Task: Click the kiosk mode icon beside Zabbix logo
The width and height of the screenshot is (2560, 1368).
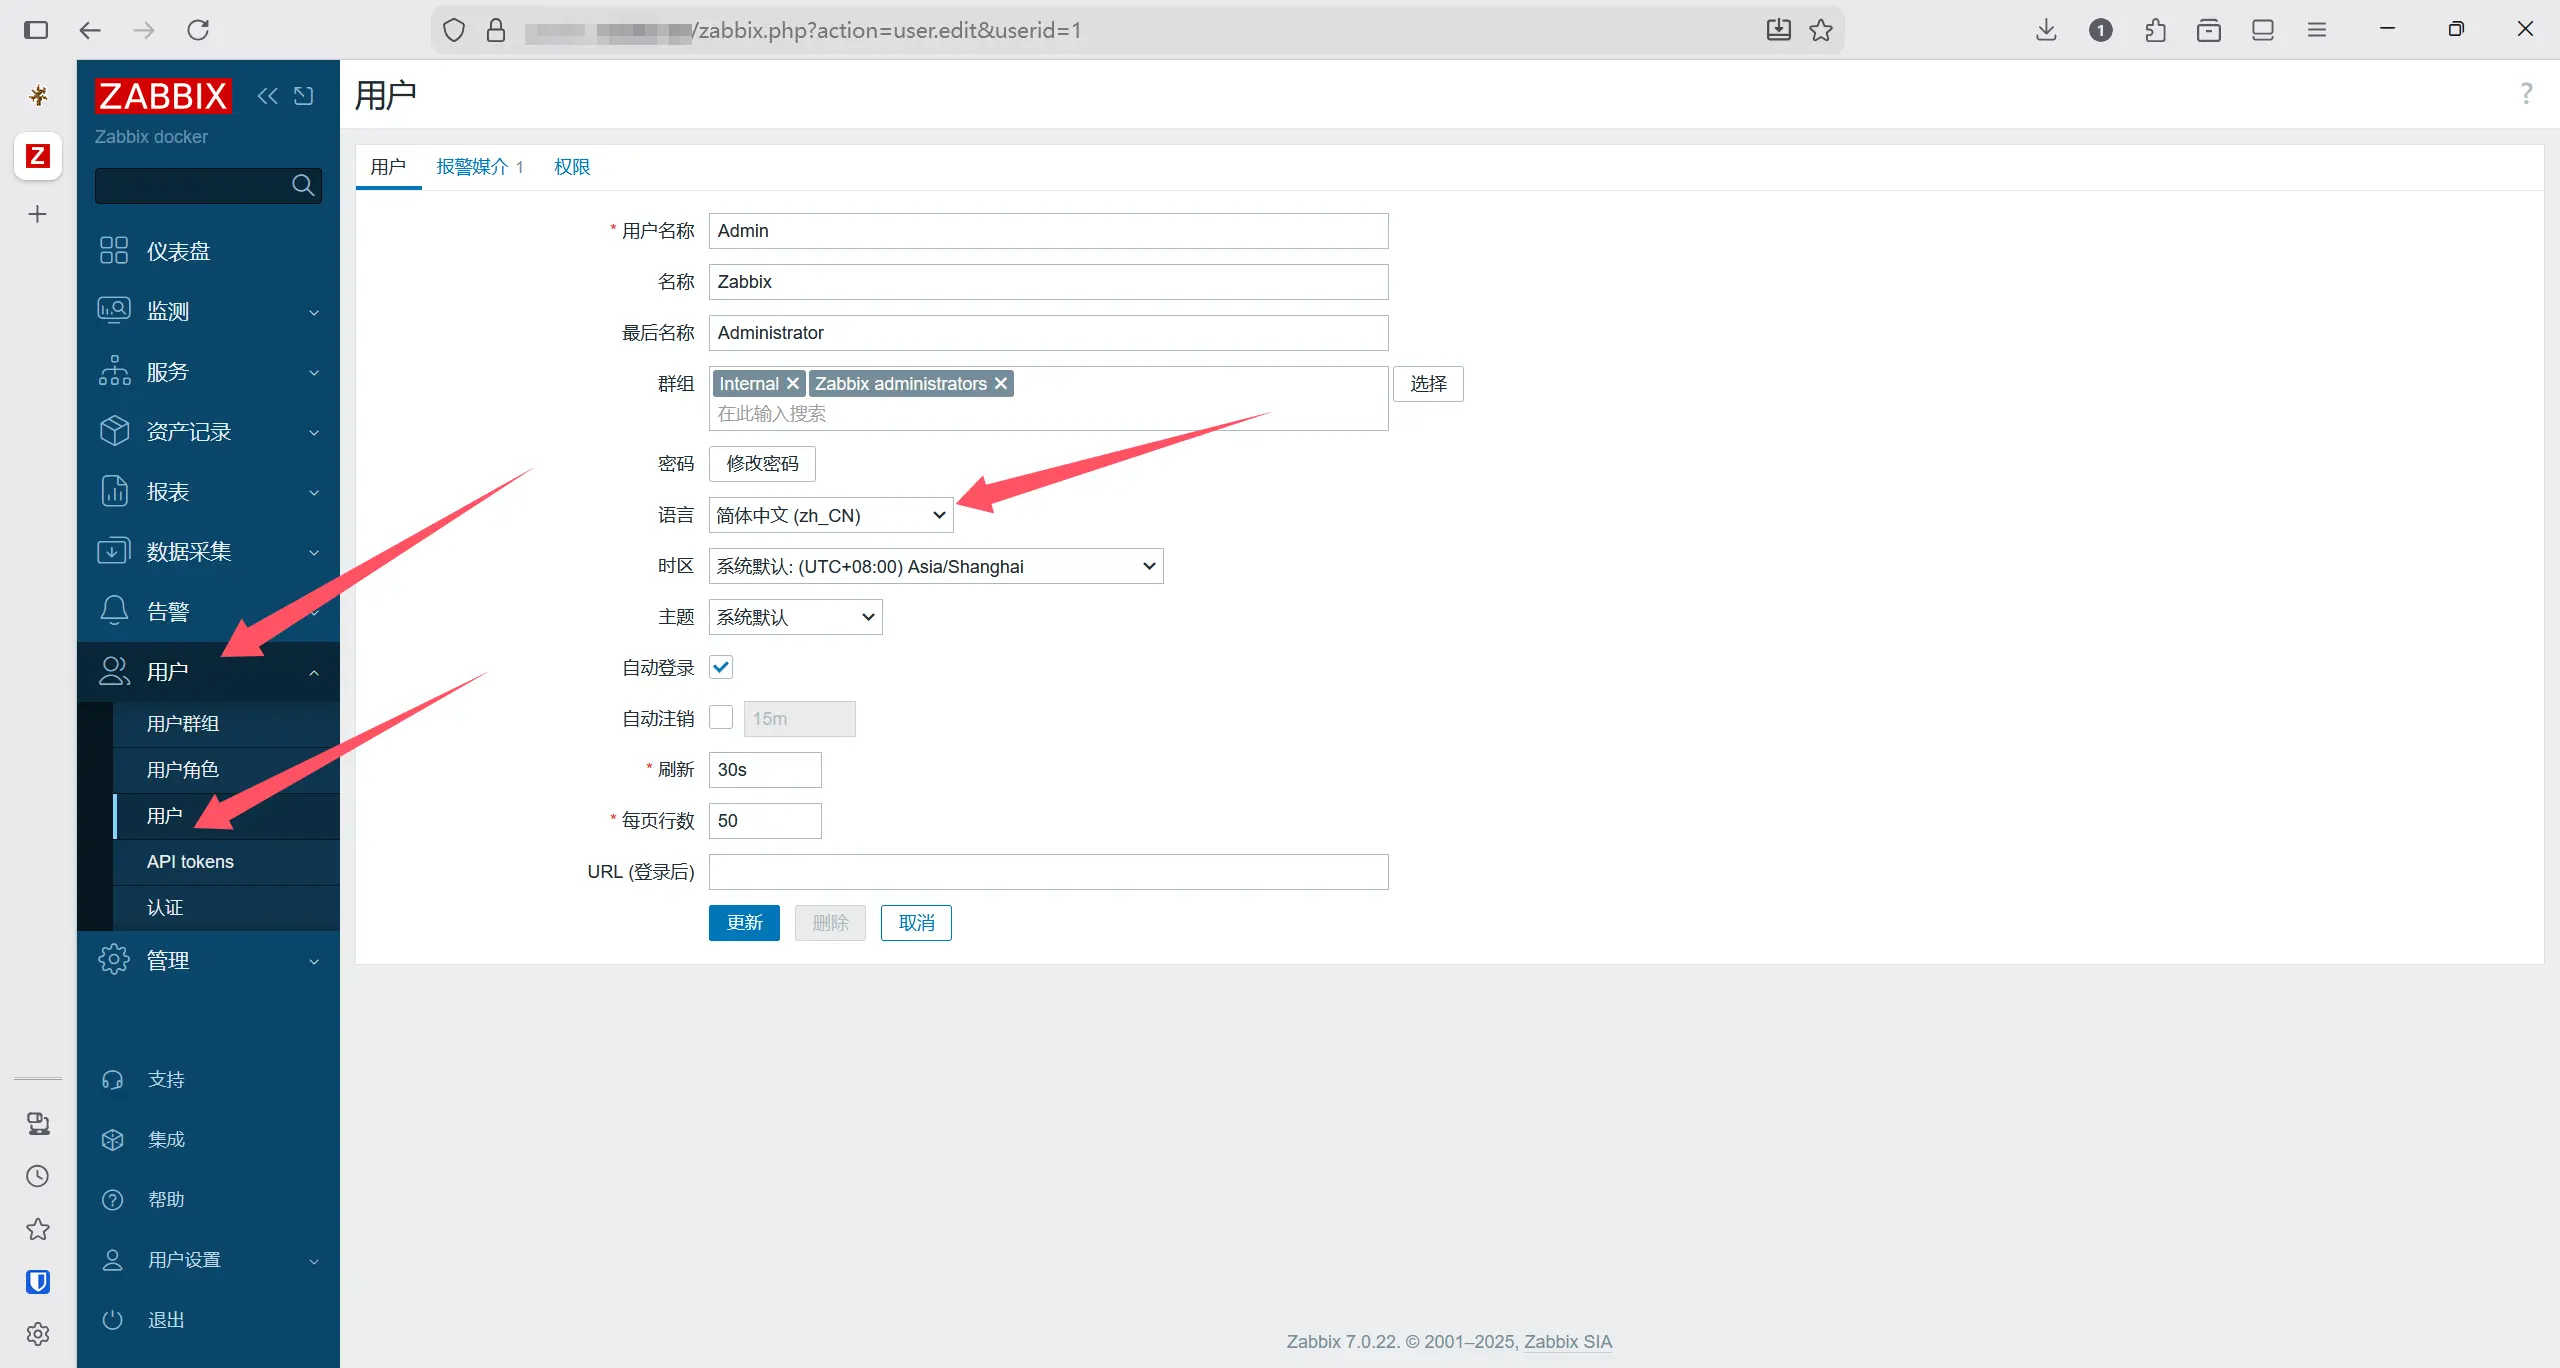Action: point(304,96)
